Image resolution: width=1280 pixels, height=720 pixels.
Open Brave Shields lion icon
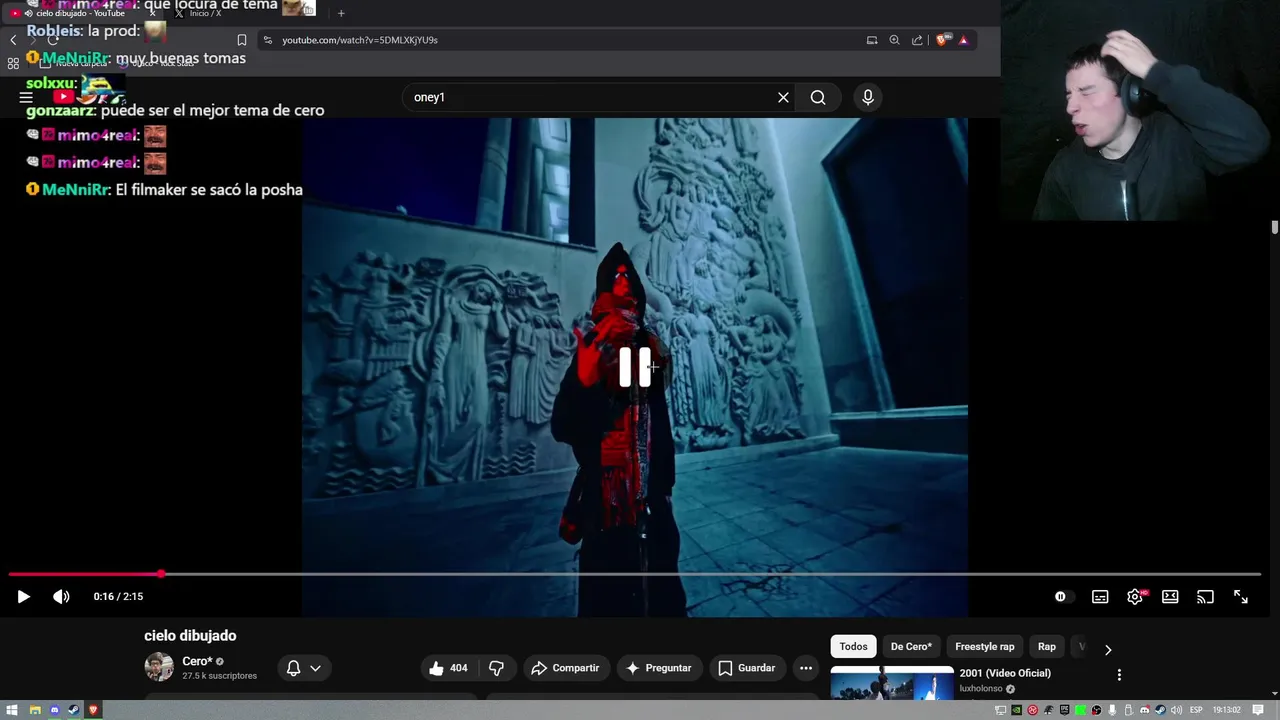pyautogui.click(x=942, y=40)
